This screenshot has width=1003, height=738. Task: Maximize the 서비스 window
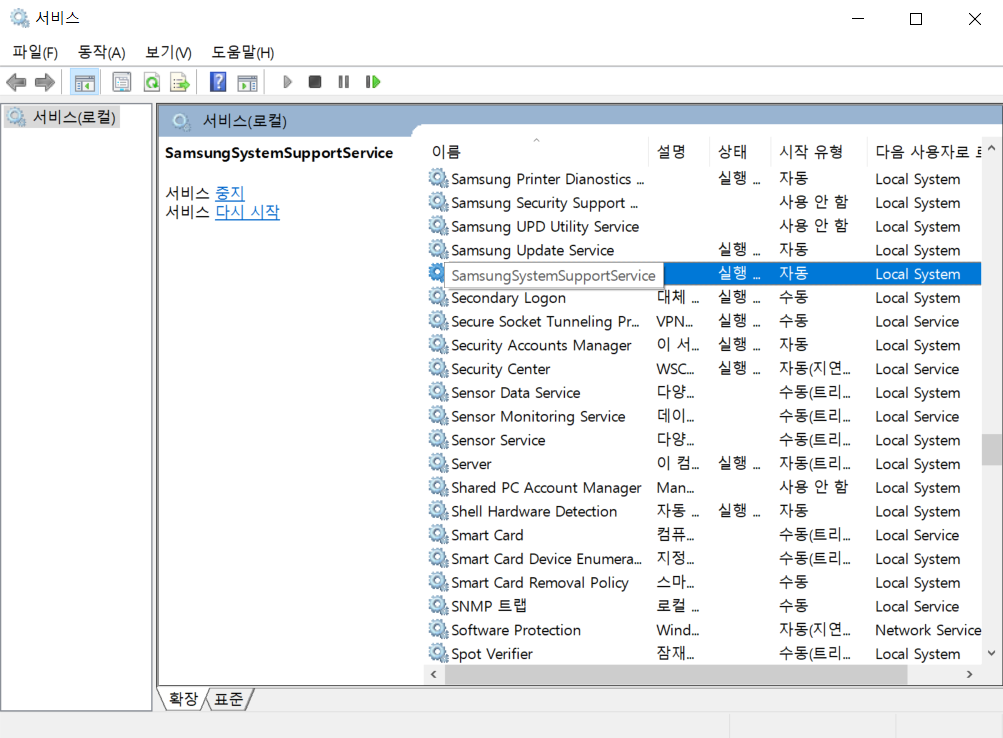[916, 19]
